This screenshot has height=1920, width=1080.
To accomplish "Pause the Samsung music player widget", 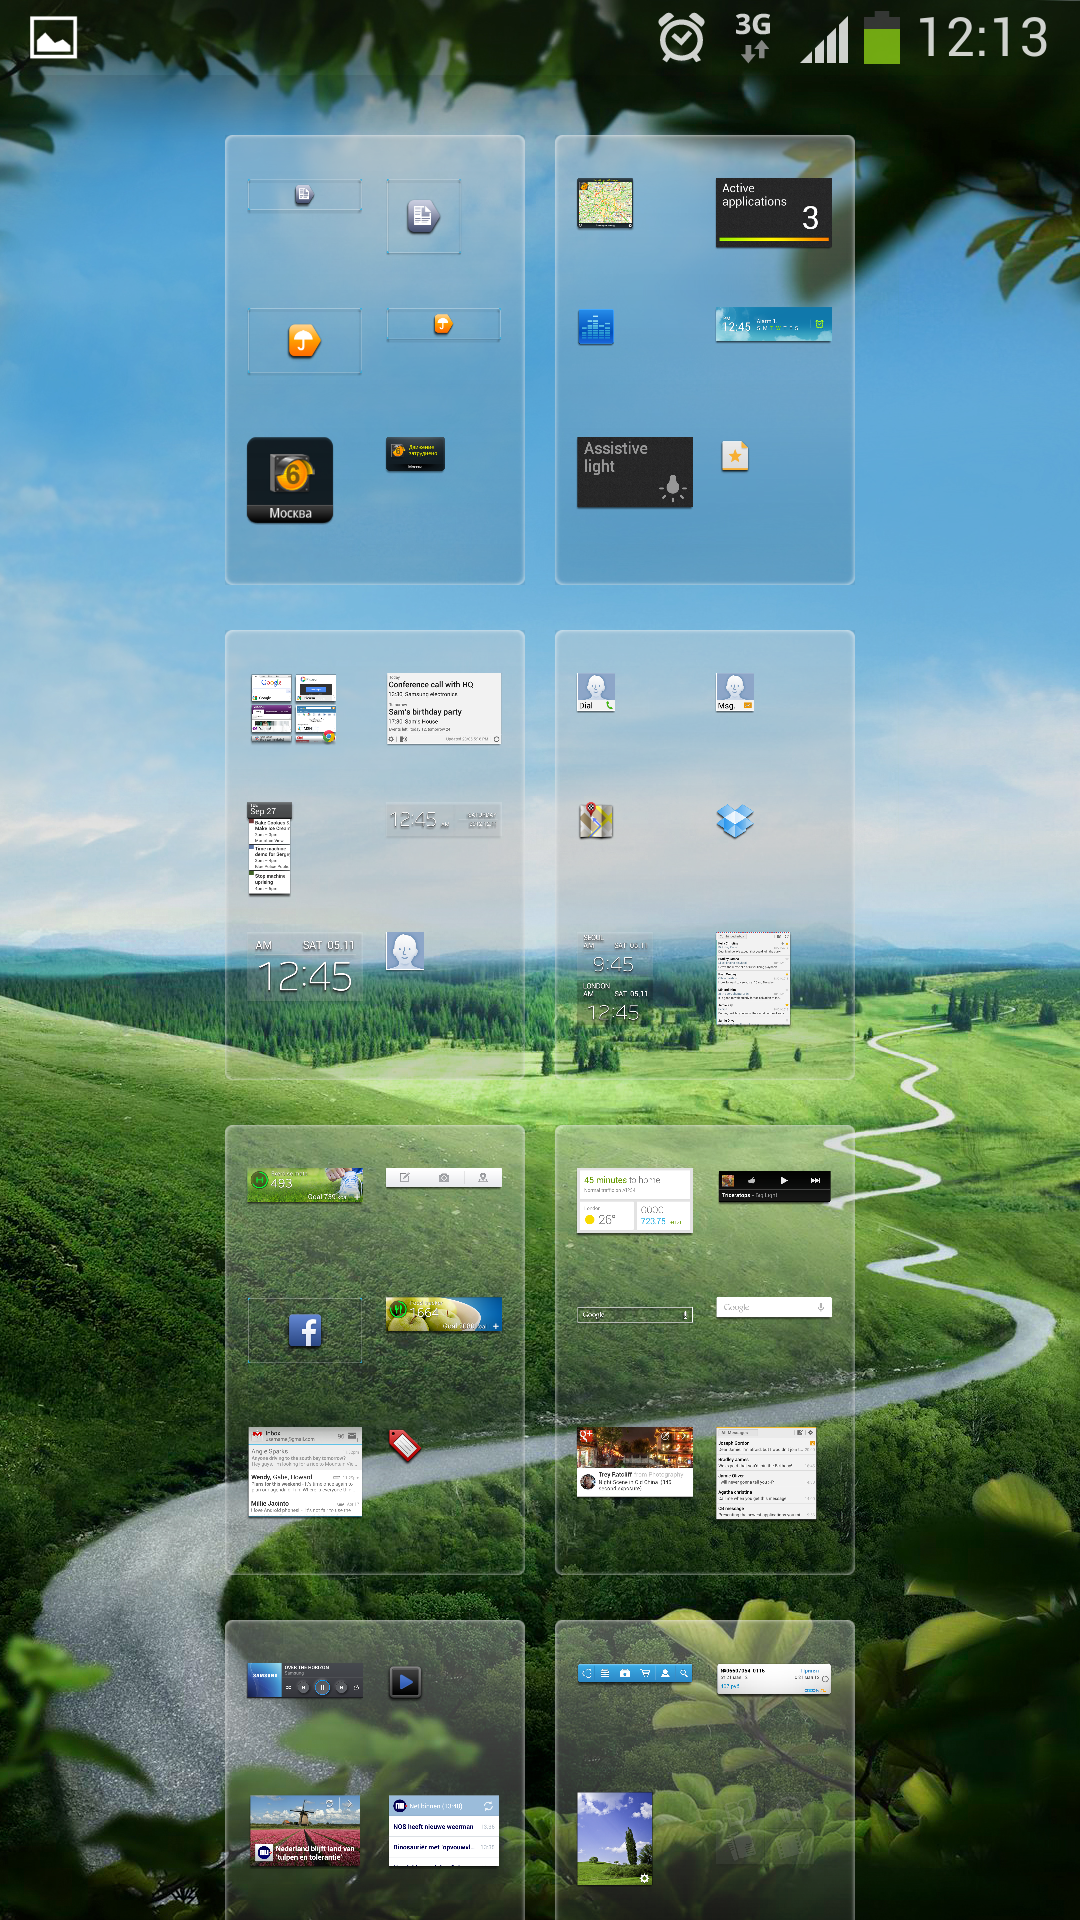I will coord(322,1687).
